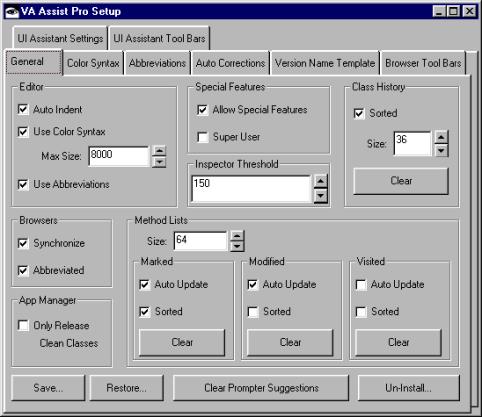Increment Inspector Threshold value
This screenshot has width=482, height=417.
(320, 181)
